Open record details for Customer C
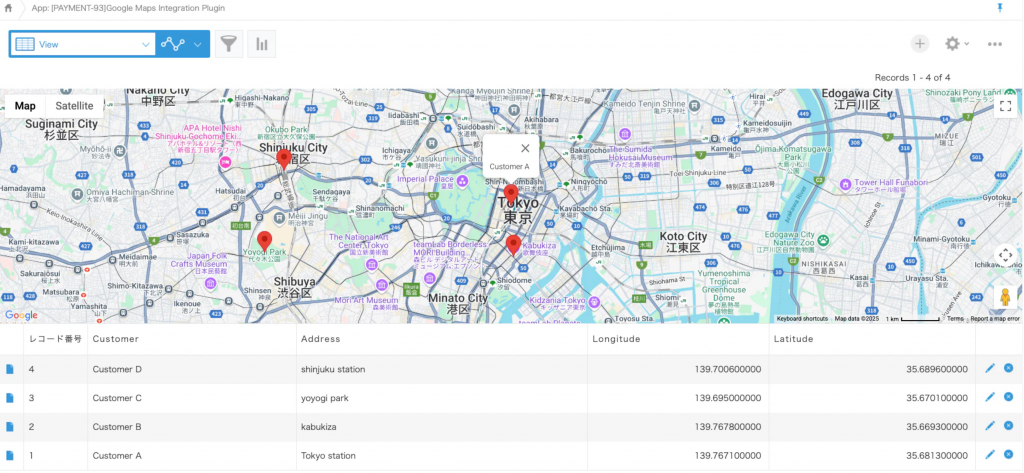Screen dimensions: 1024x473 coord(10,398)
